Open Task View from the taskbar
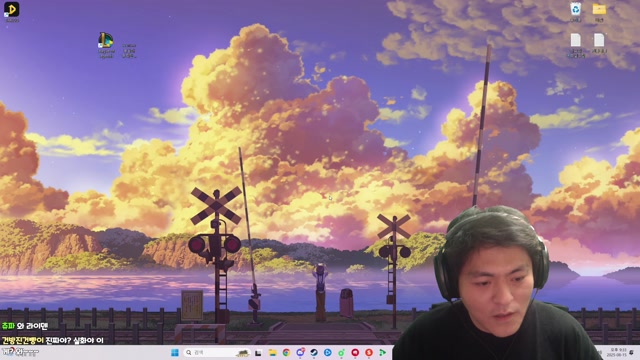Screen dimensions: 640x360 tap(258, 353)
